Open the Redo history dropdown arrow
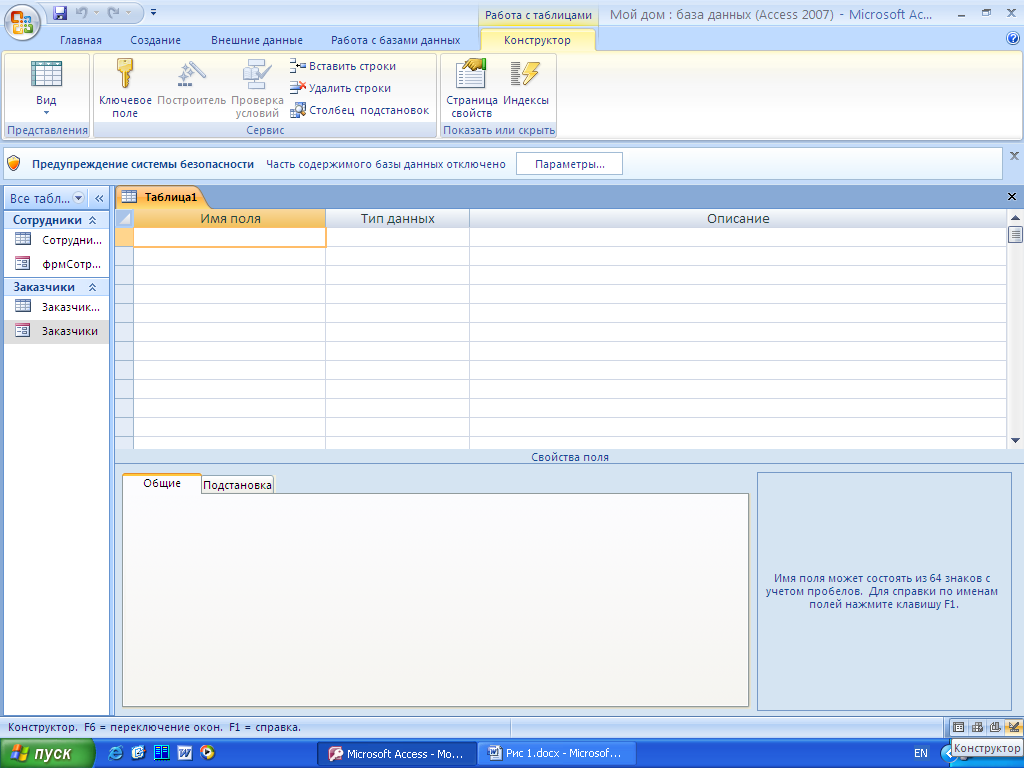 (129, 12)
